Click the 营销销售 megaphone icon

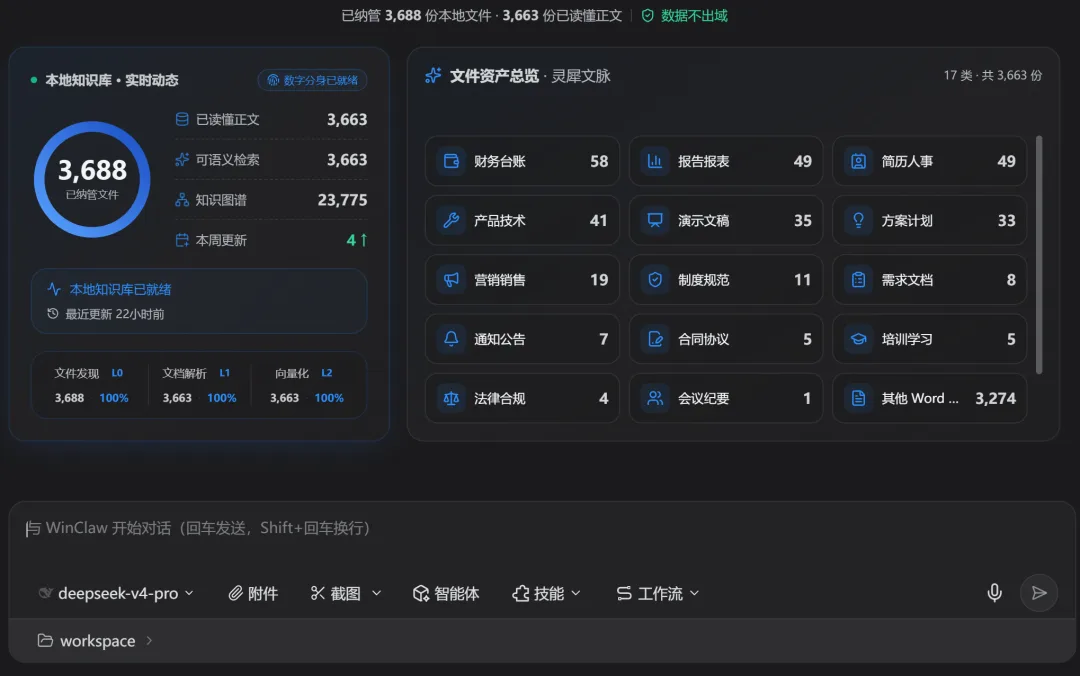(x=451, y=280)
